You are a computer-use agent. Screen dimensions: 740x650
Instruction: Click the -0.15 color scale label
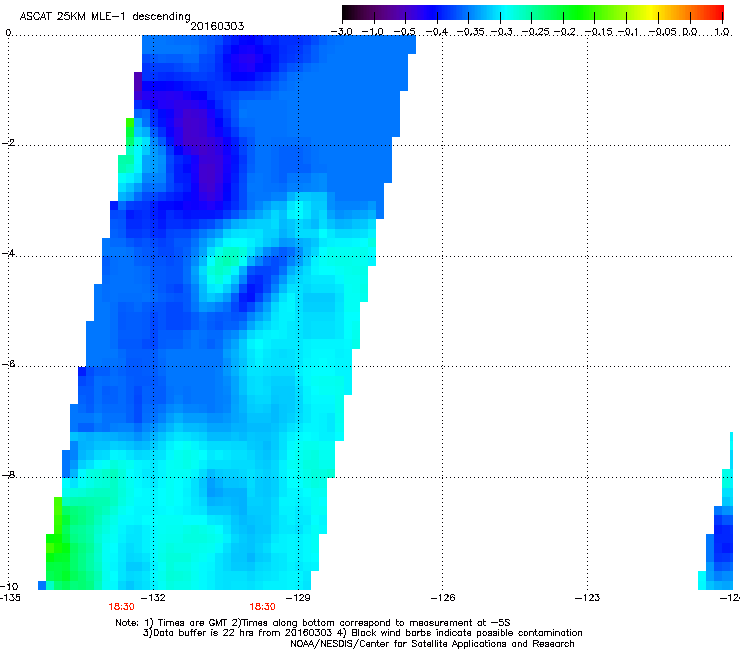tap(598, 32)
